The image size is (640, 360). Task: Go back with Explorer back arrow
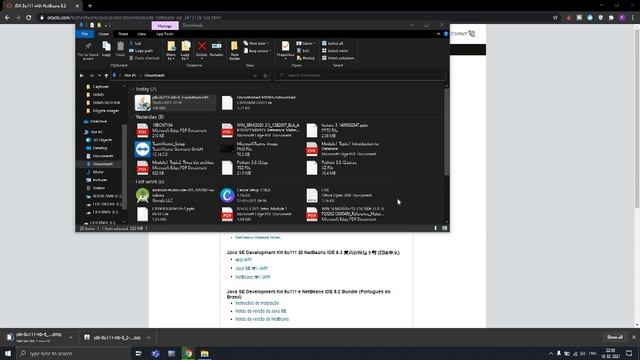click(x=82, y=76)
